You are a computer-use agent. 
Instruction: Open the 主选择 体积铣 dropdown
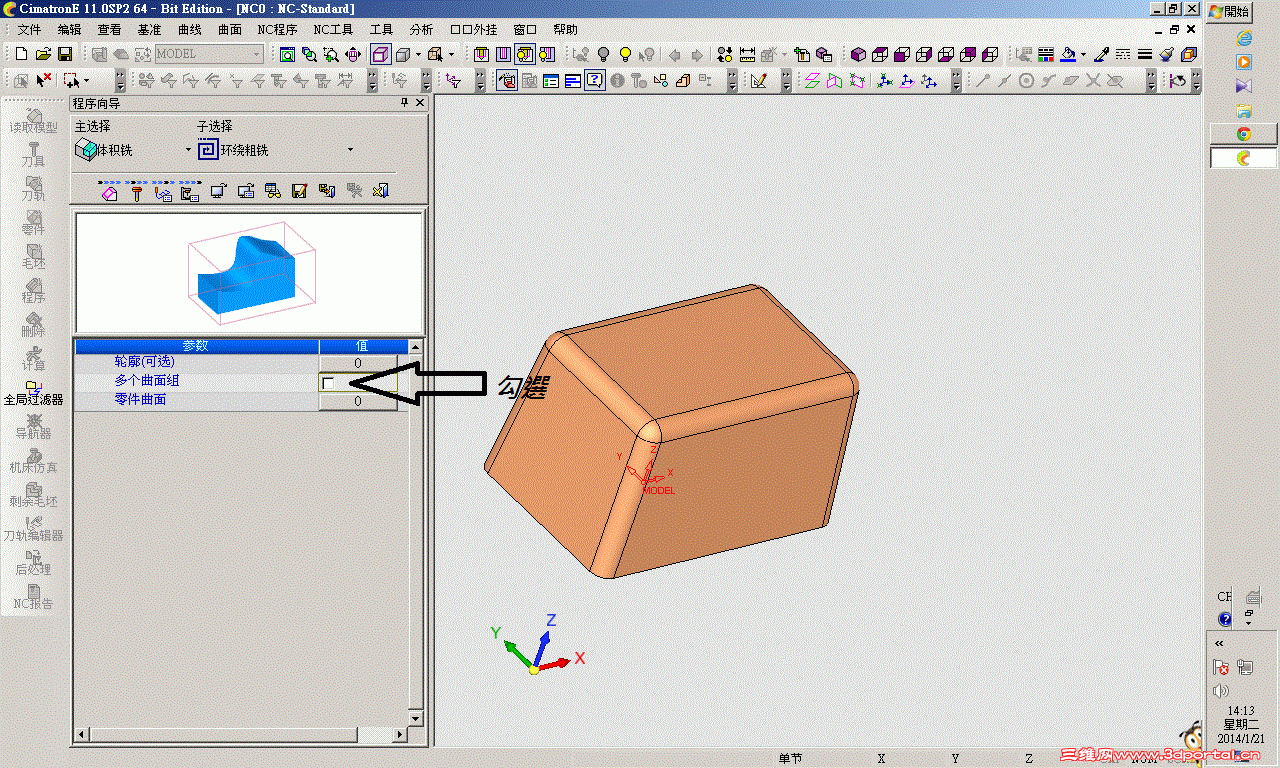(188, 150)
